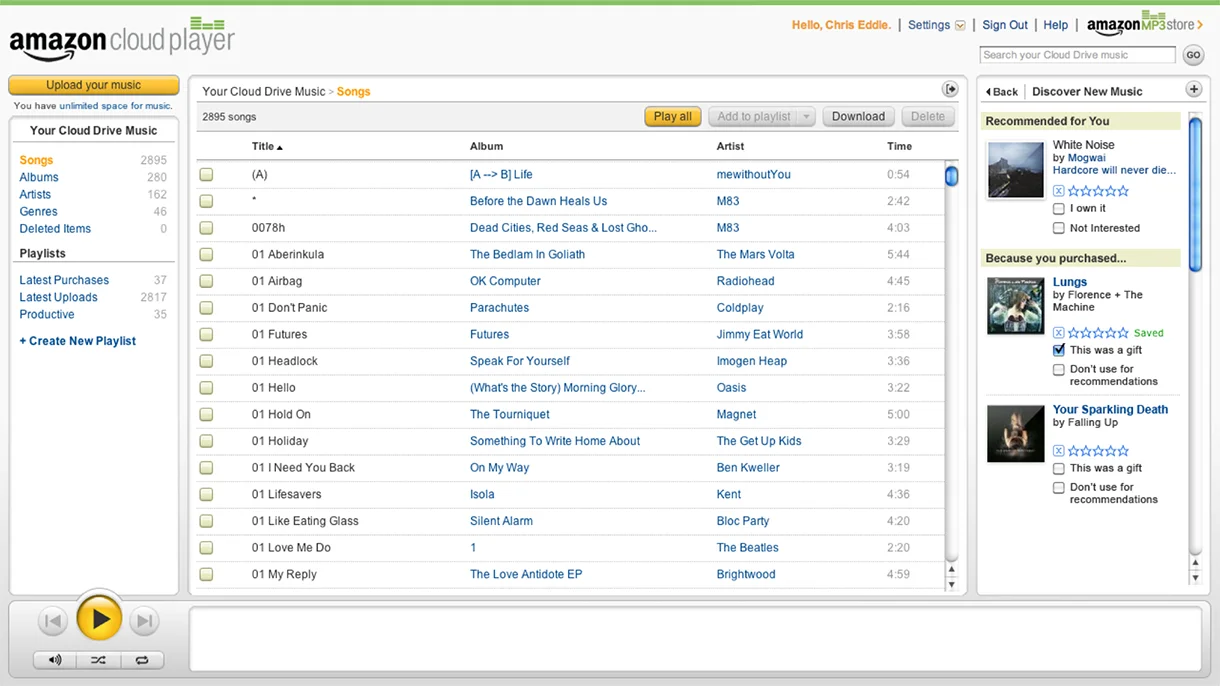
Task: Click the GO search button
Action: tap(1192, 55)
